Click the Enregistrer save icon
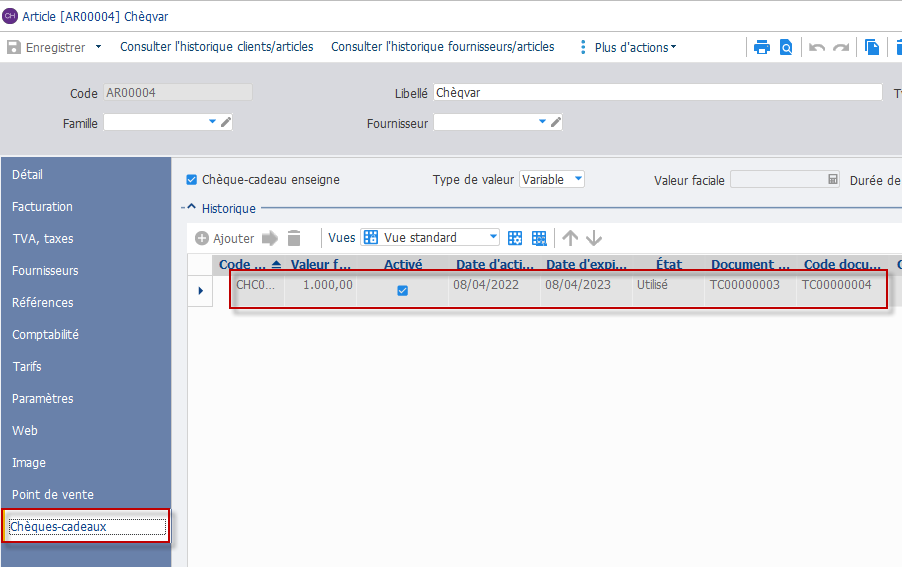 (14, 47)
